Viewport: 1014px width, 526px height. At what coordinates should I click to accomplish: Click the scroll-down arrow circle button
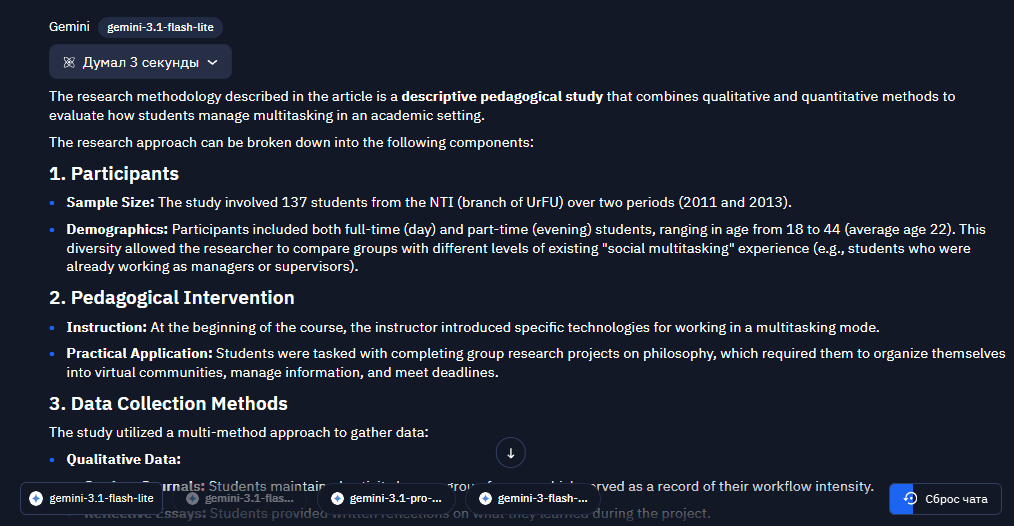tap(510, 453)
